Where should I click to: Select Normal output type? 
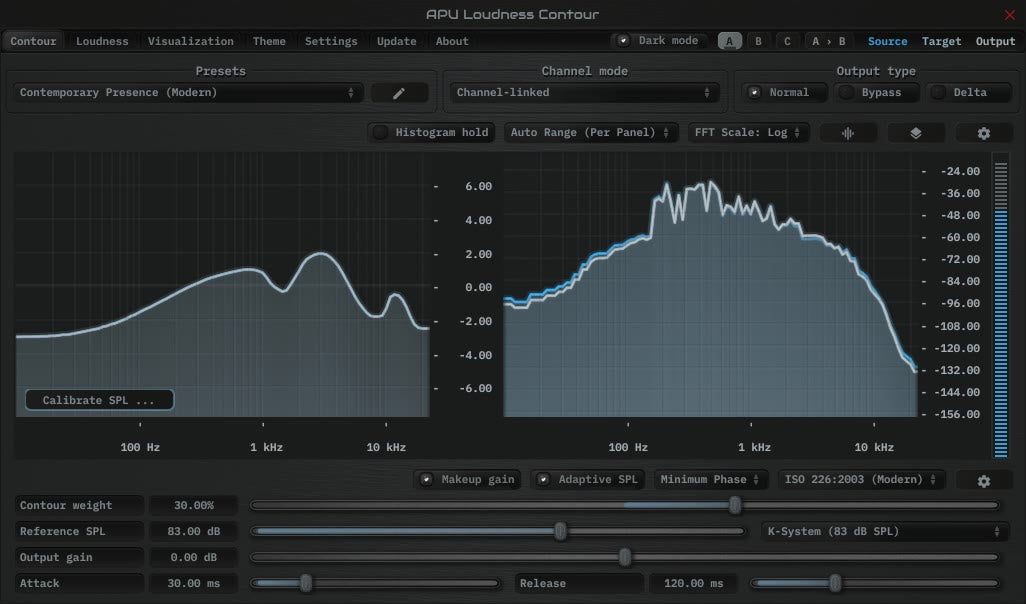coord(784,92)
